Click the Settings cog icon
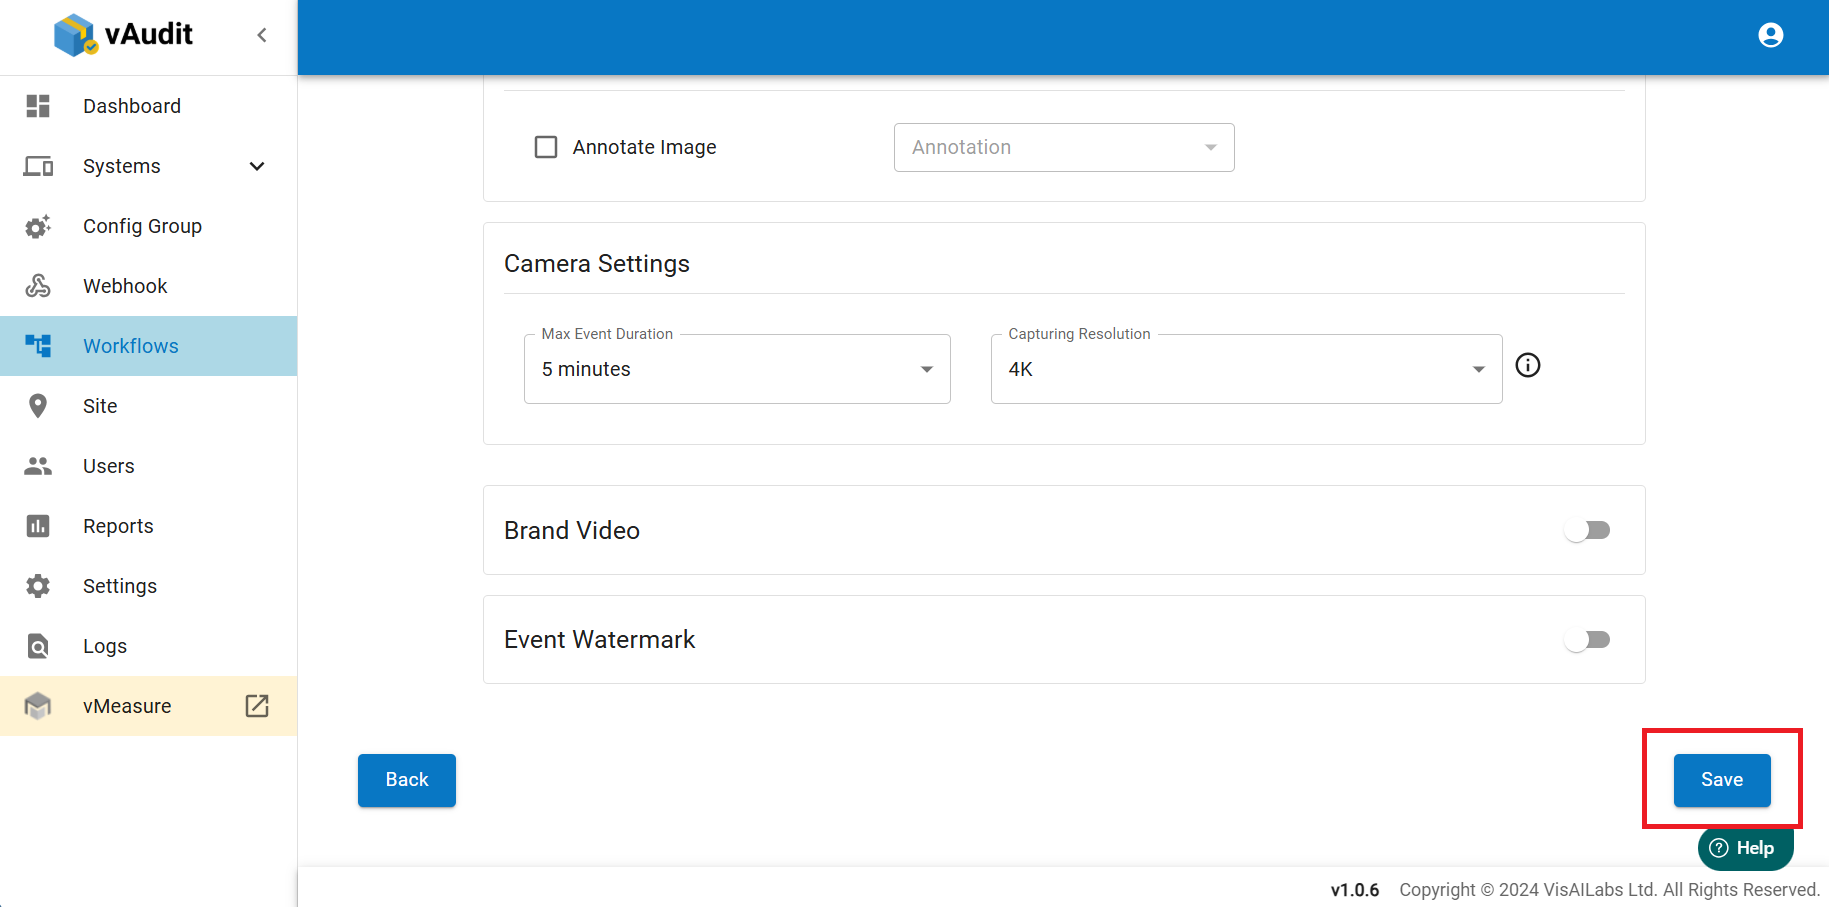1829x907 pixels. (x=38, y=586)
